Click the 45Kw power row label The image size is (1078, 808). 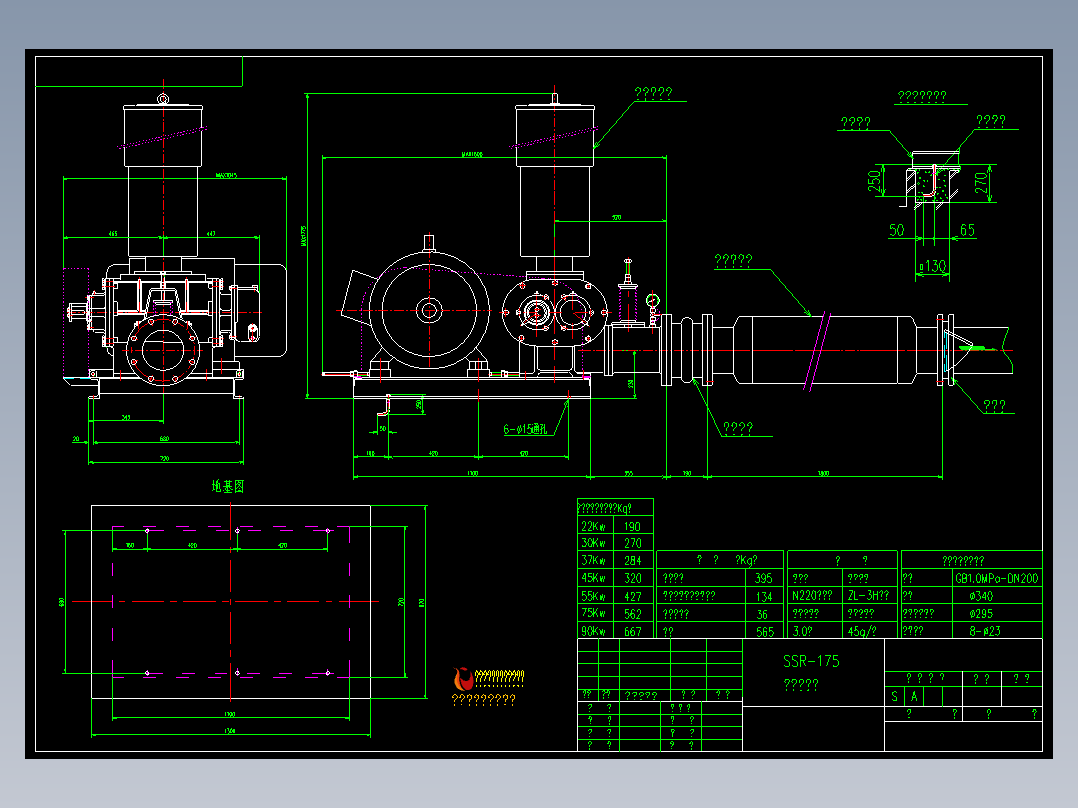click(593, 578)
